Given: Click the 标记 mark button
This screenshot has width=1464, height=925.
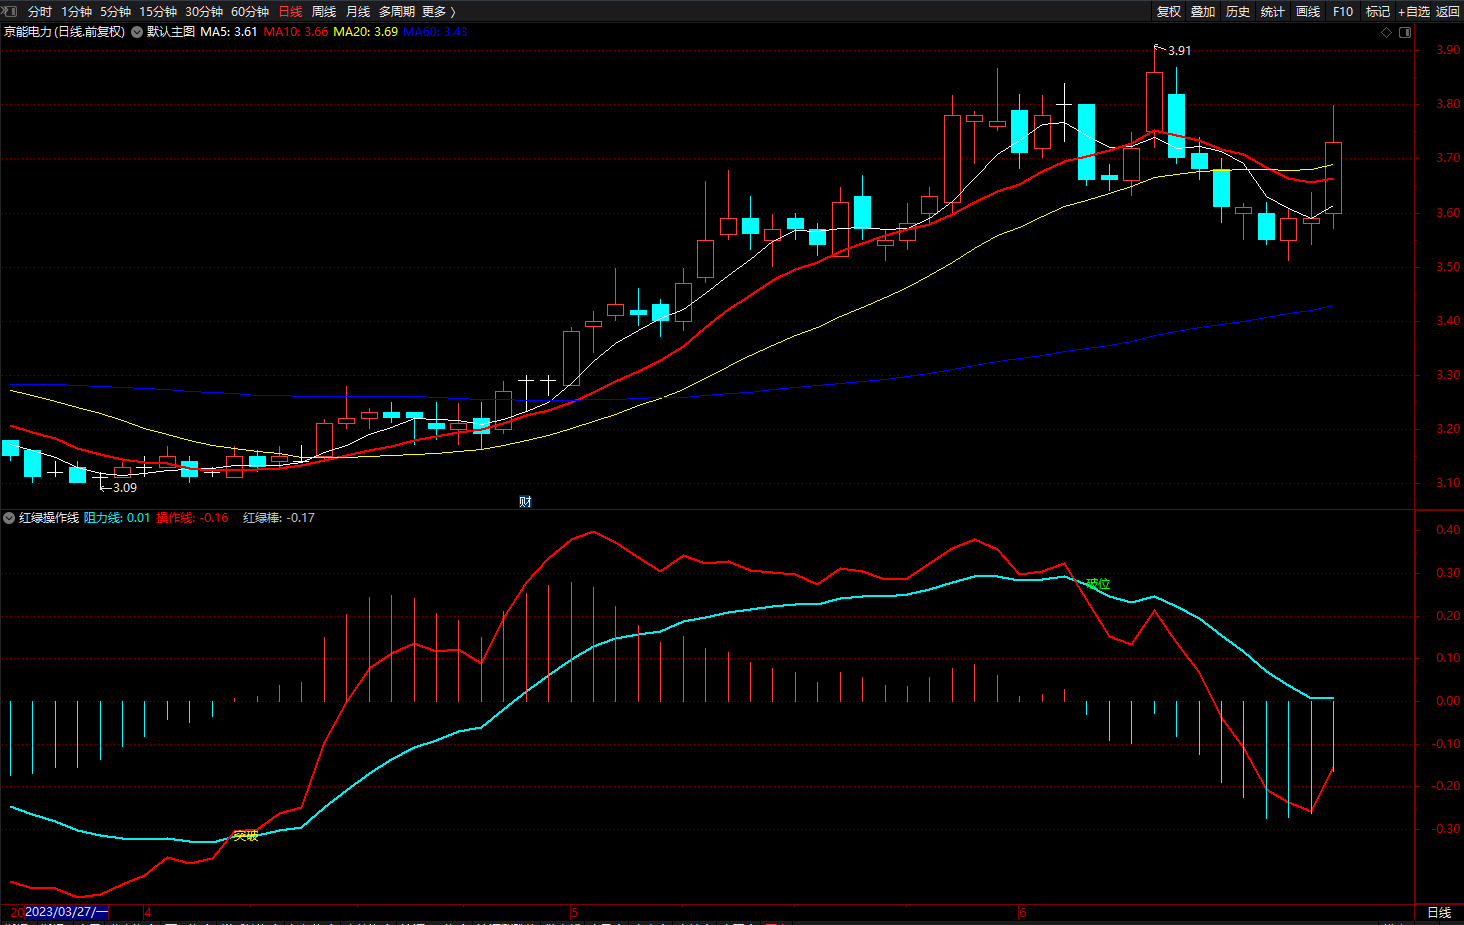Looking at the screenshot, I should coord(1378,12).
